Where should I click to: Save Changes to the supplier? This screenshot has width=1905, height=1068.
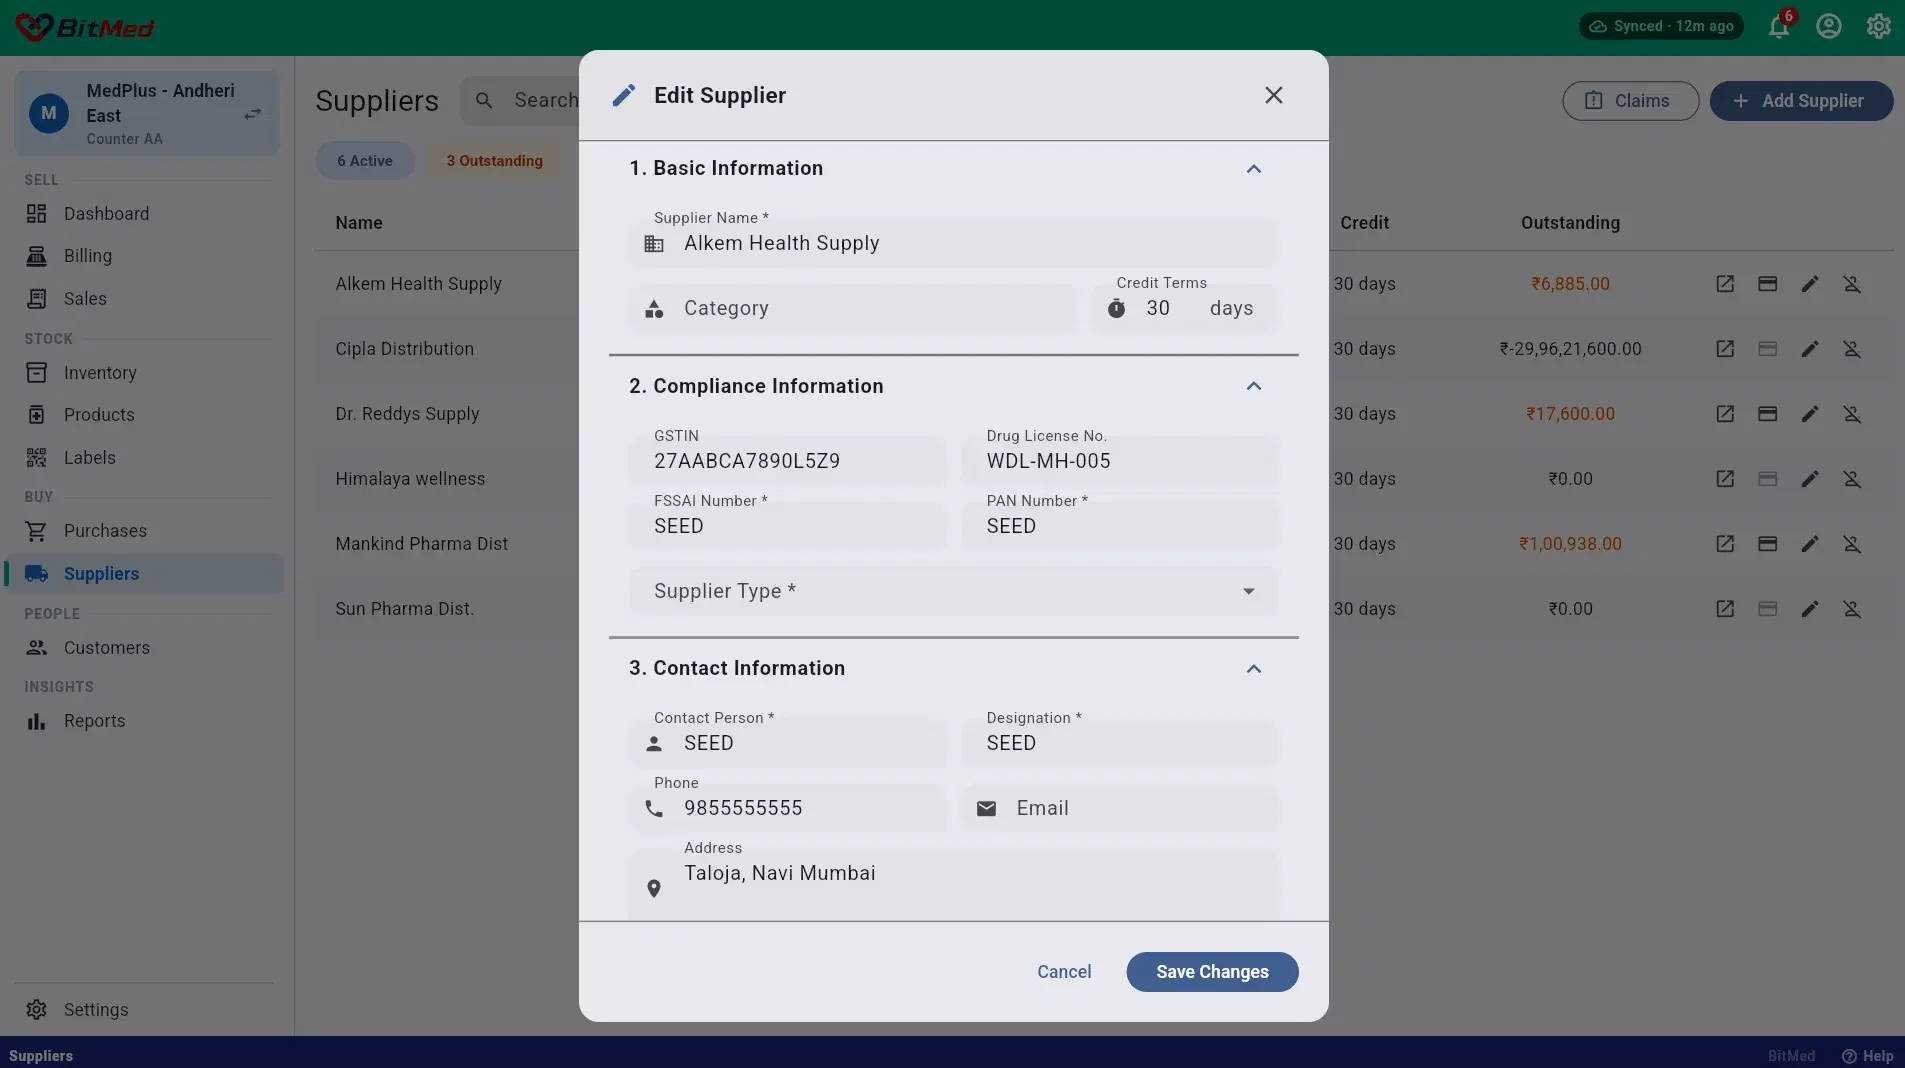(1212, 972)
